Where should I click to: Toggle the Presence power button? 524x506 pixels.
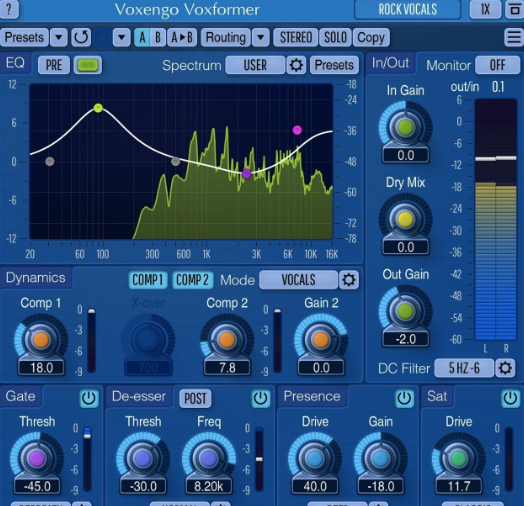tap(404, 398)
